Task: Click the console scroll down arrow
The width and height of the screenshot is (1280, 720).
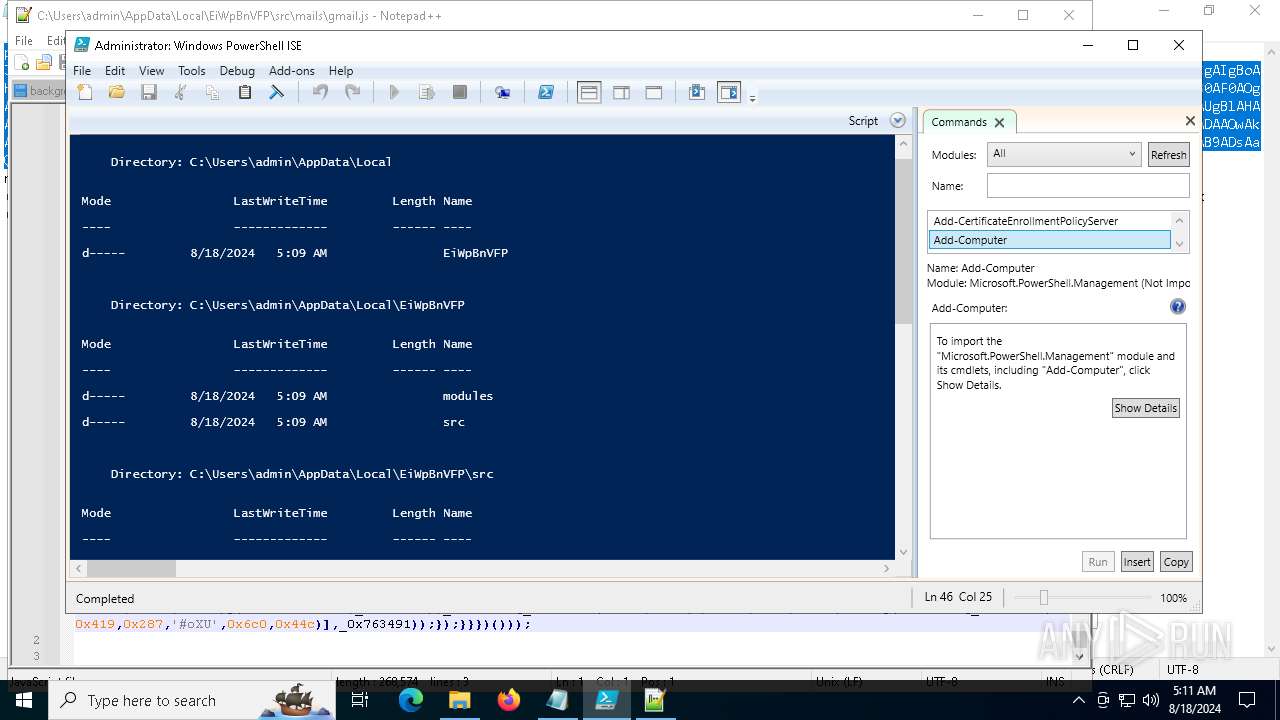Action: click(904, 552)
